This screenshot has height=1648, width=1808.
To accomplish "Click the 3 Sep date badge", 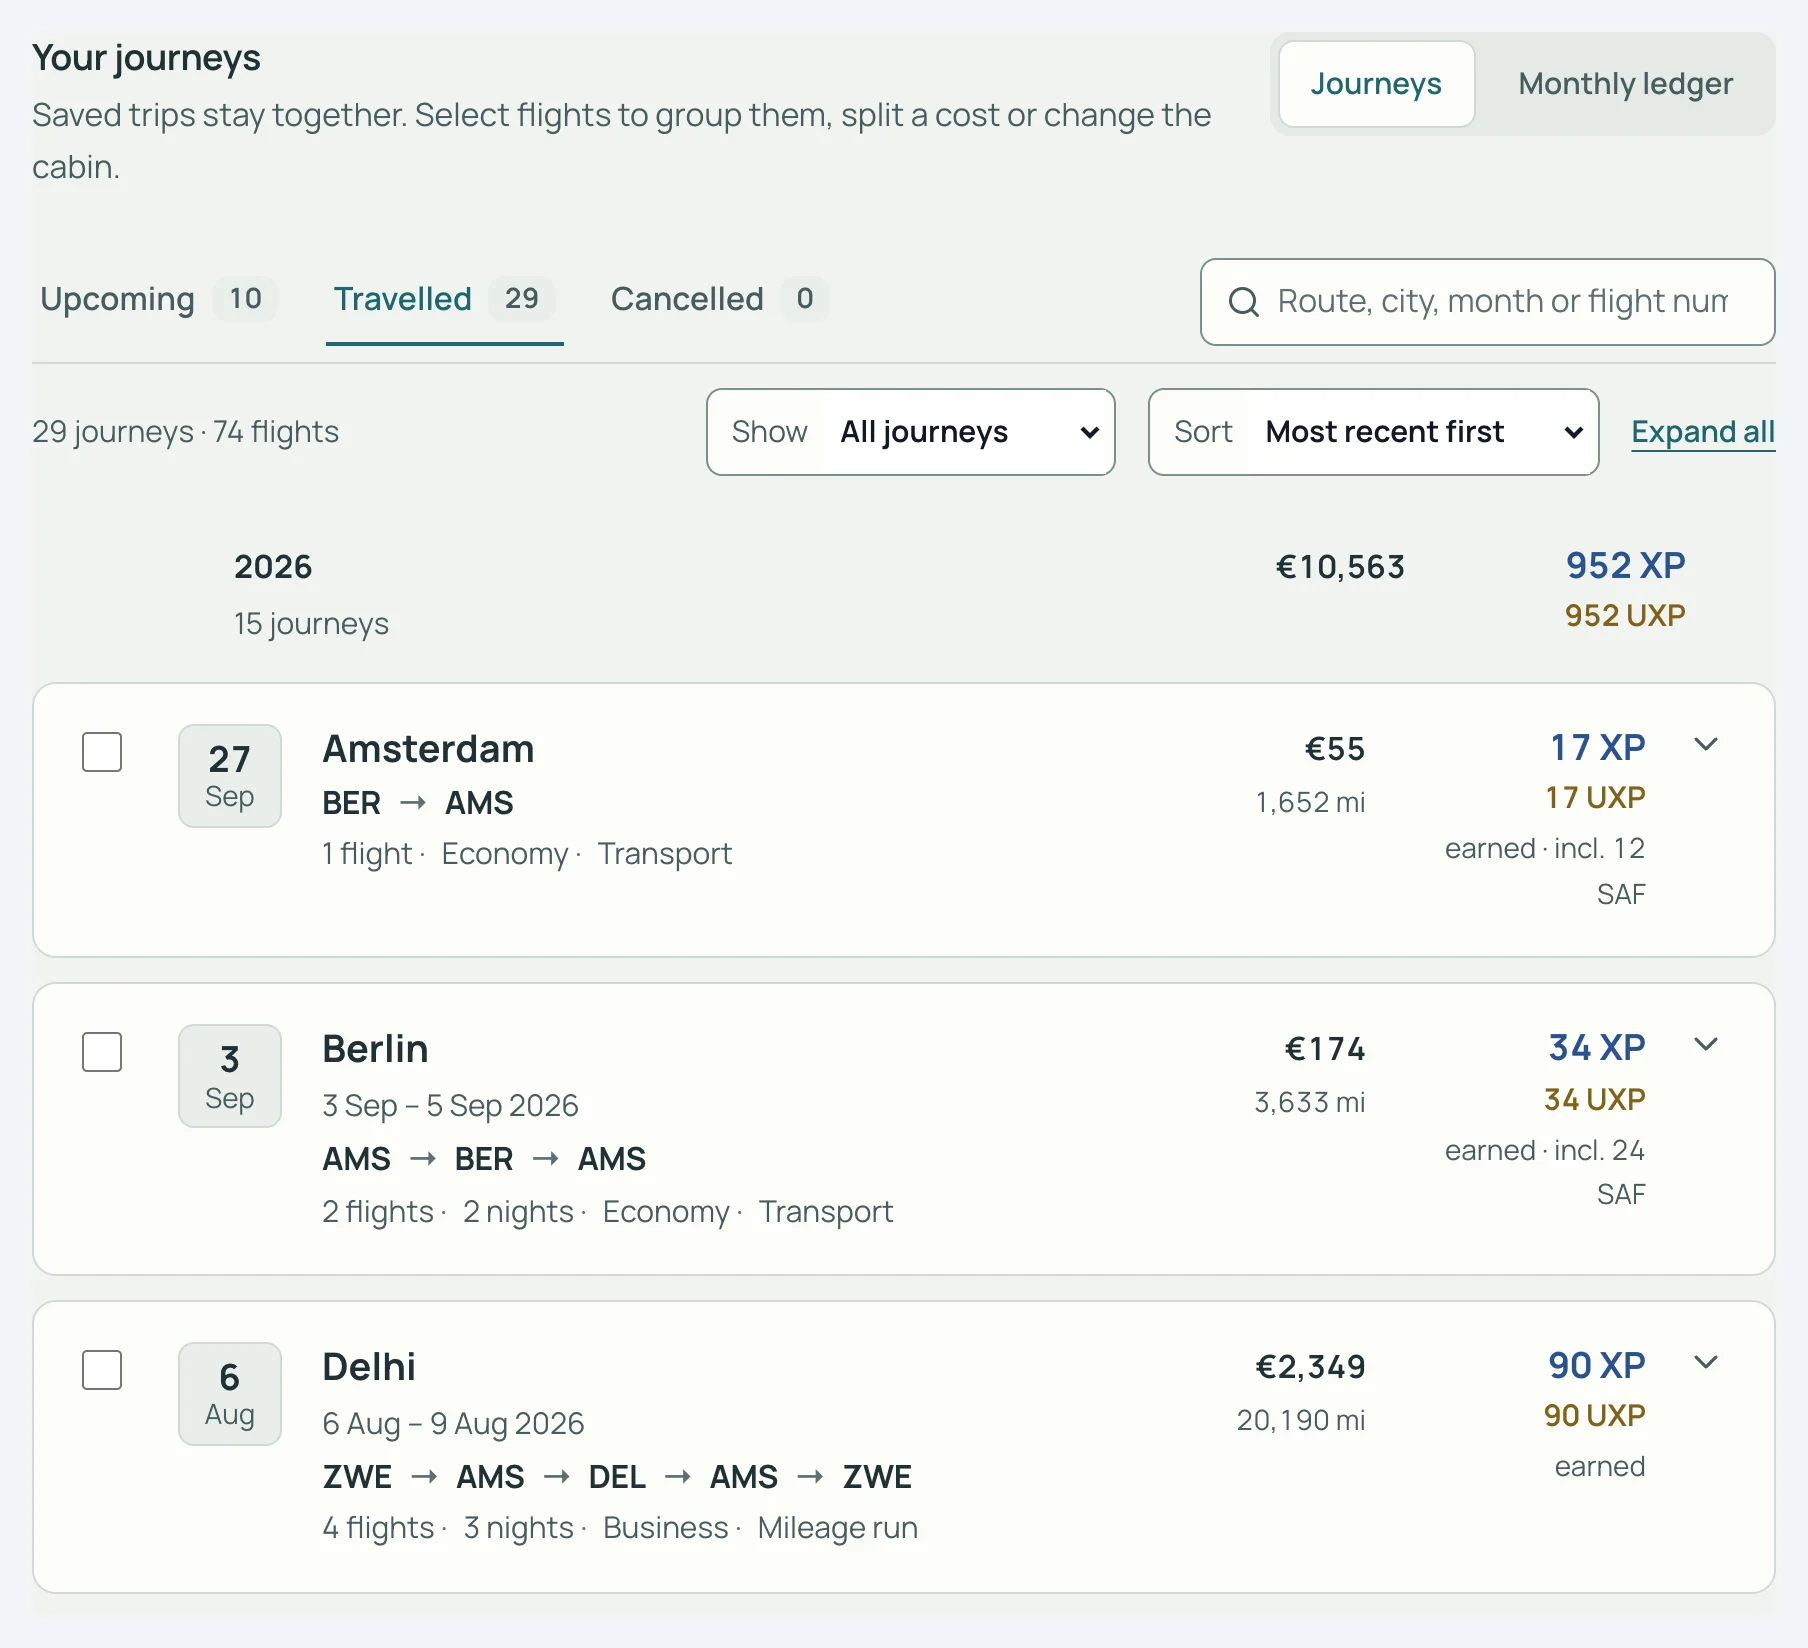I will [x=230, y=1076].
